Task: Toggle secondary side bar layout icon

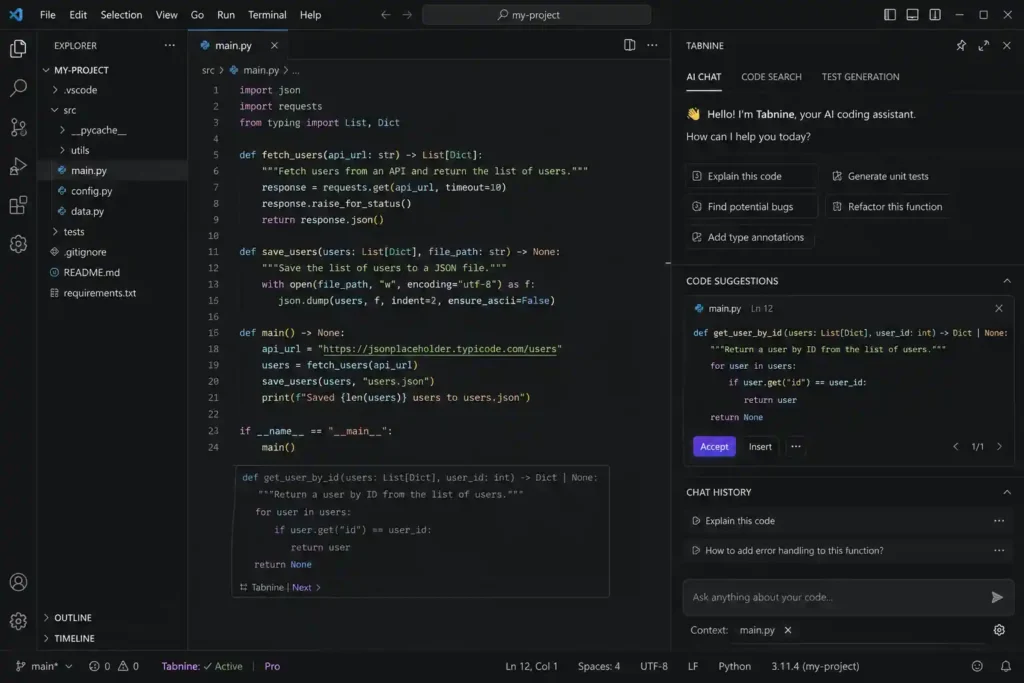Action: point(935,14)
